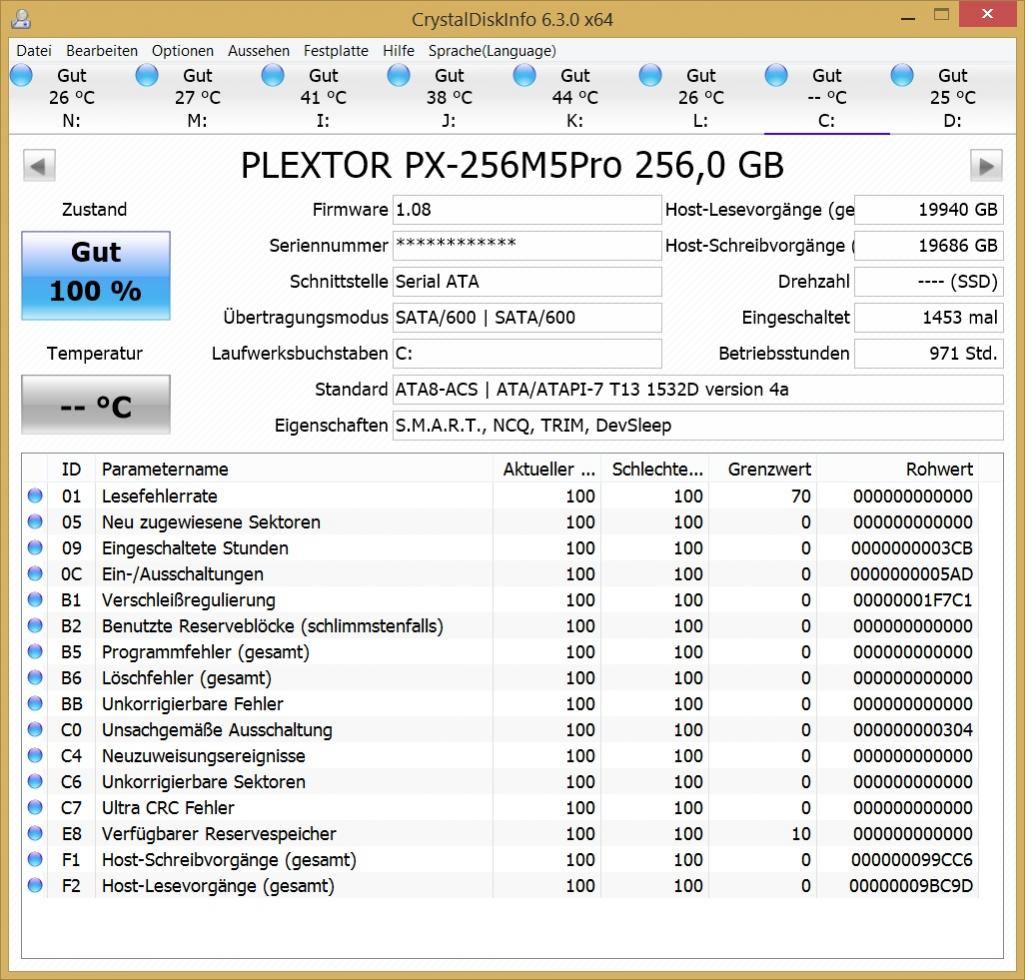Open the Hilfe menu
This screenshot has width=1025, height=980.
[398, 51]
